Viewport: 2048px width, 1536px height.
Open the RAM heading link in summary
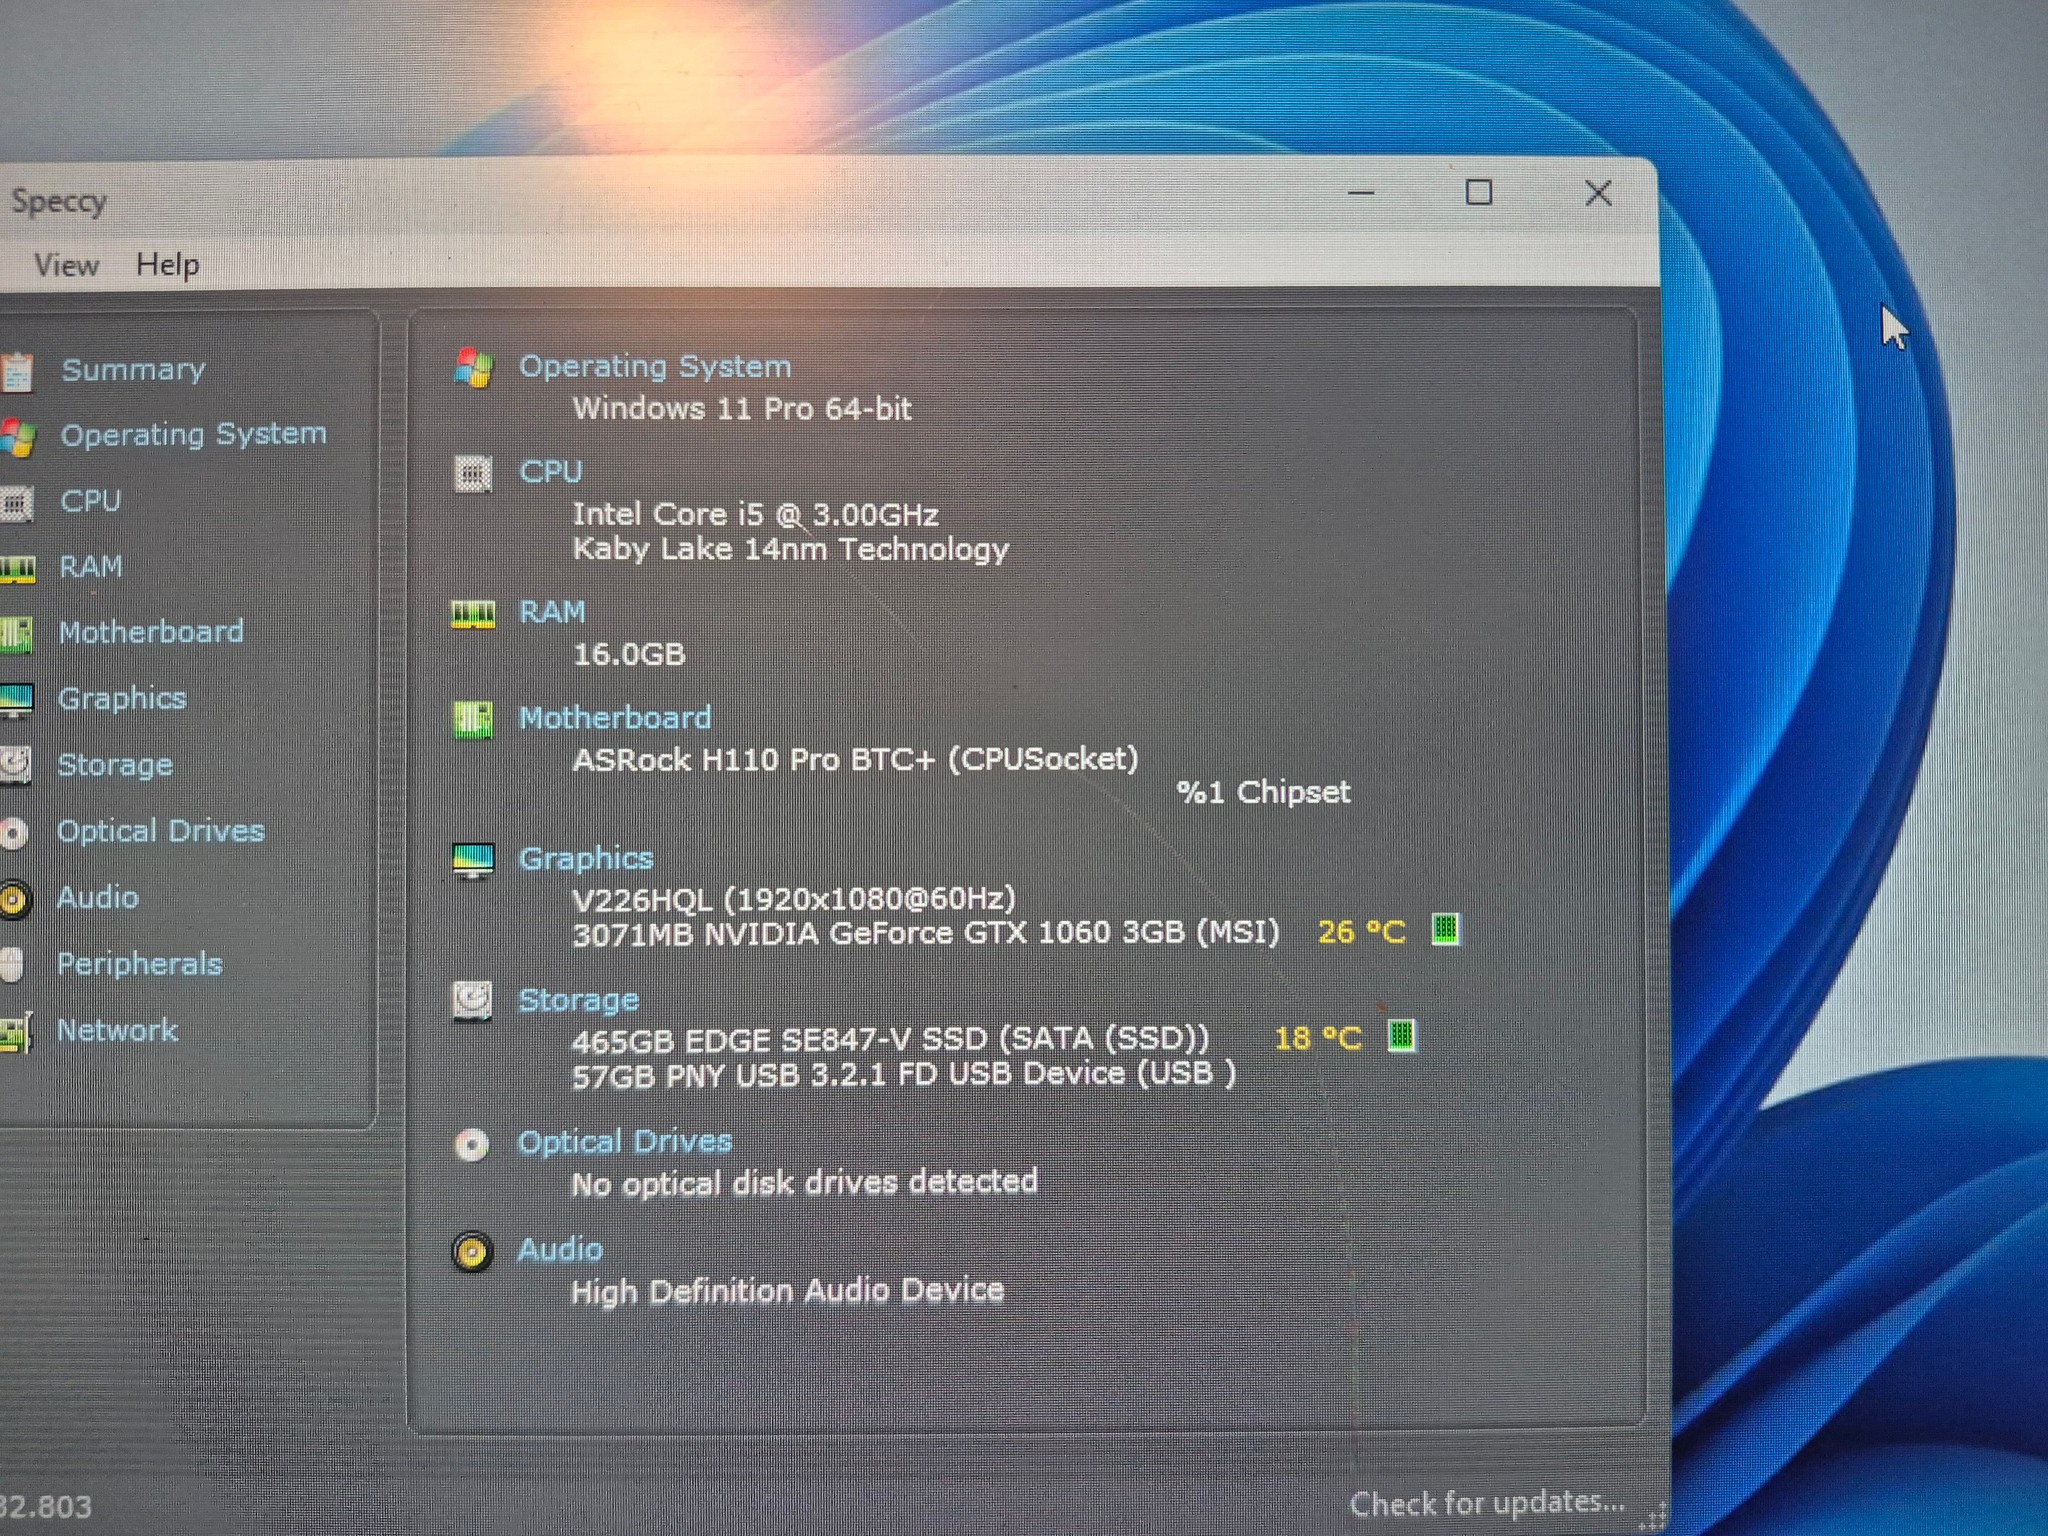(x=552, y=612)
